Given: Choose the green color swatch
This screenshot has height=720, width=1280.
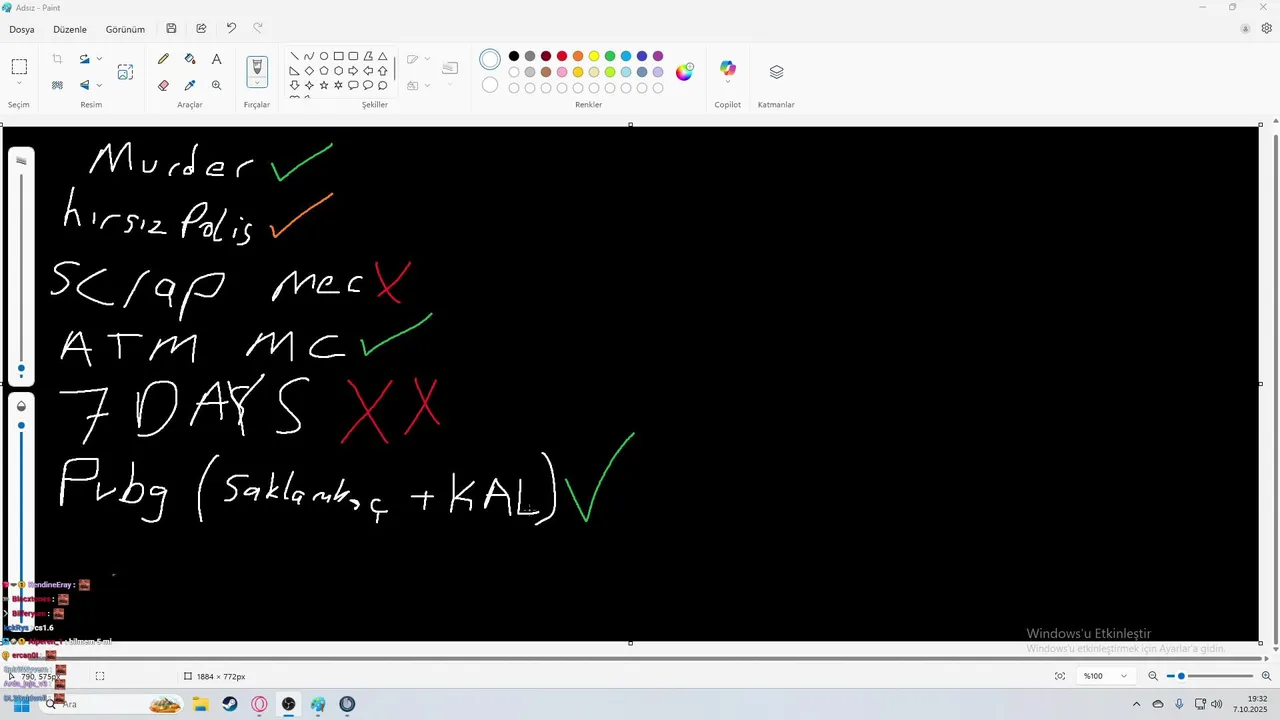Looking at the screenshot, I should coord(610,56).
